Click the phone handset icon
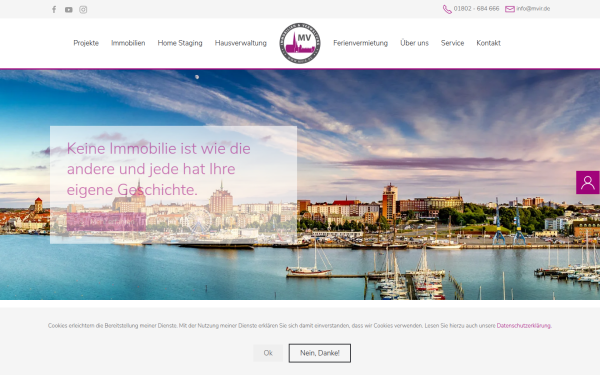 point(447,9)
